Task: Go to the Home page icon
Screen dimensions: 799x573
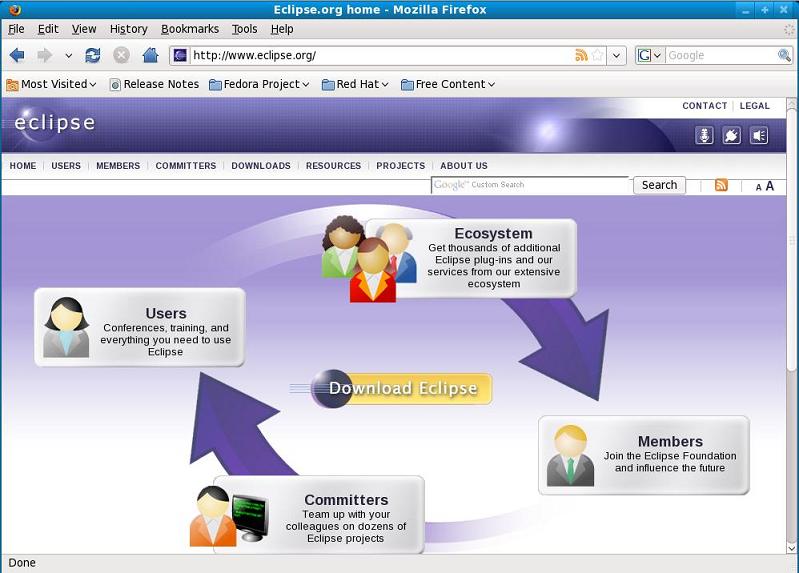Action: (x=150, y=55)
